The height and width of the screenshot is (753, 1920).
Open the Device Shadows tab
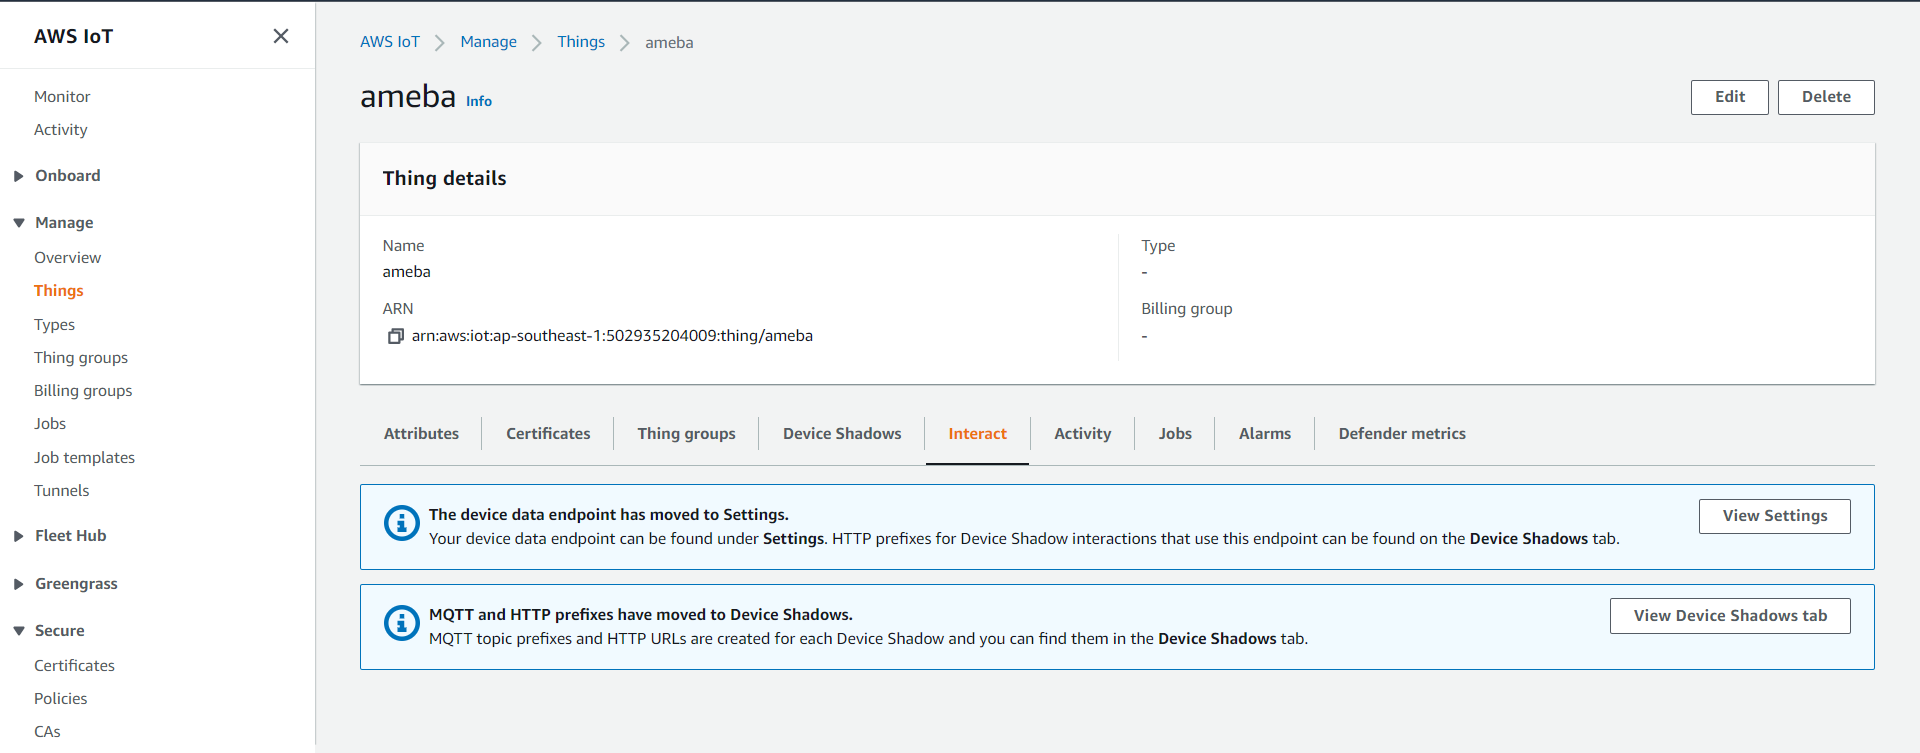pos(842,434)
